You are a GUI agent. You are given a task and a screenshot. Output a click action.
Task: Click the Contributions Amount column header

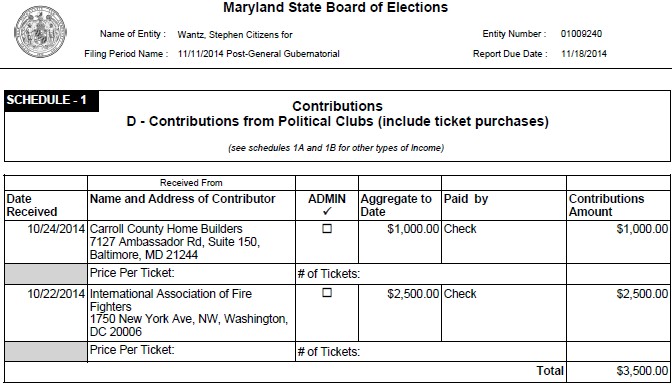click(x=606, y=205)
